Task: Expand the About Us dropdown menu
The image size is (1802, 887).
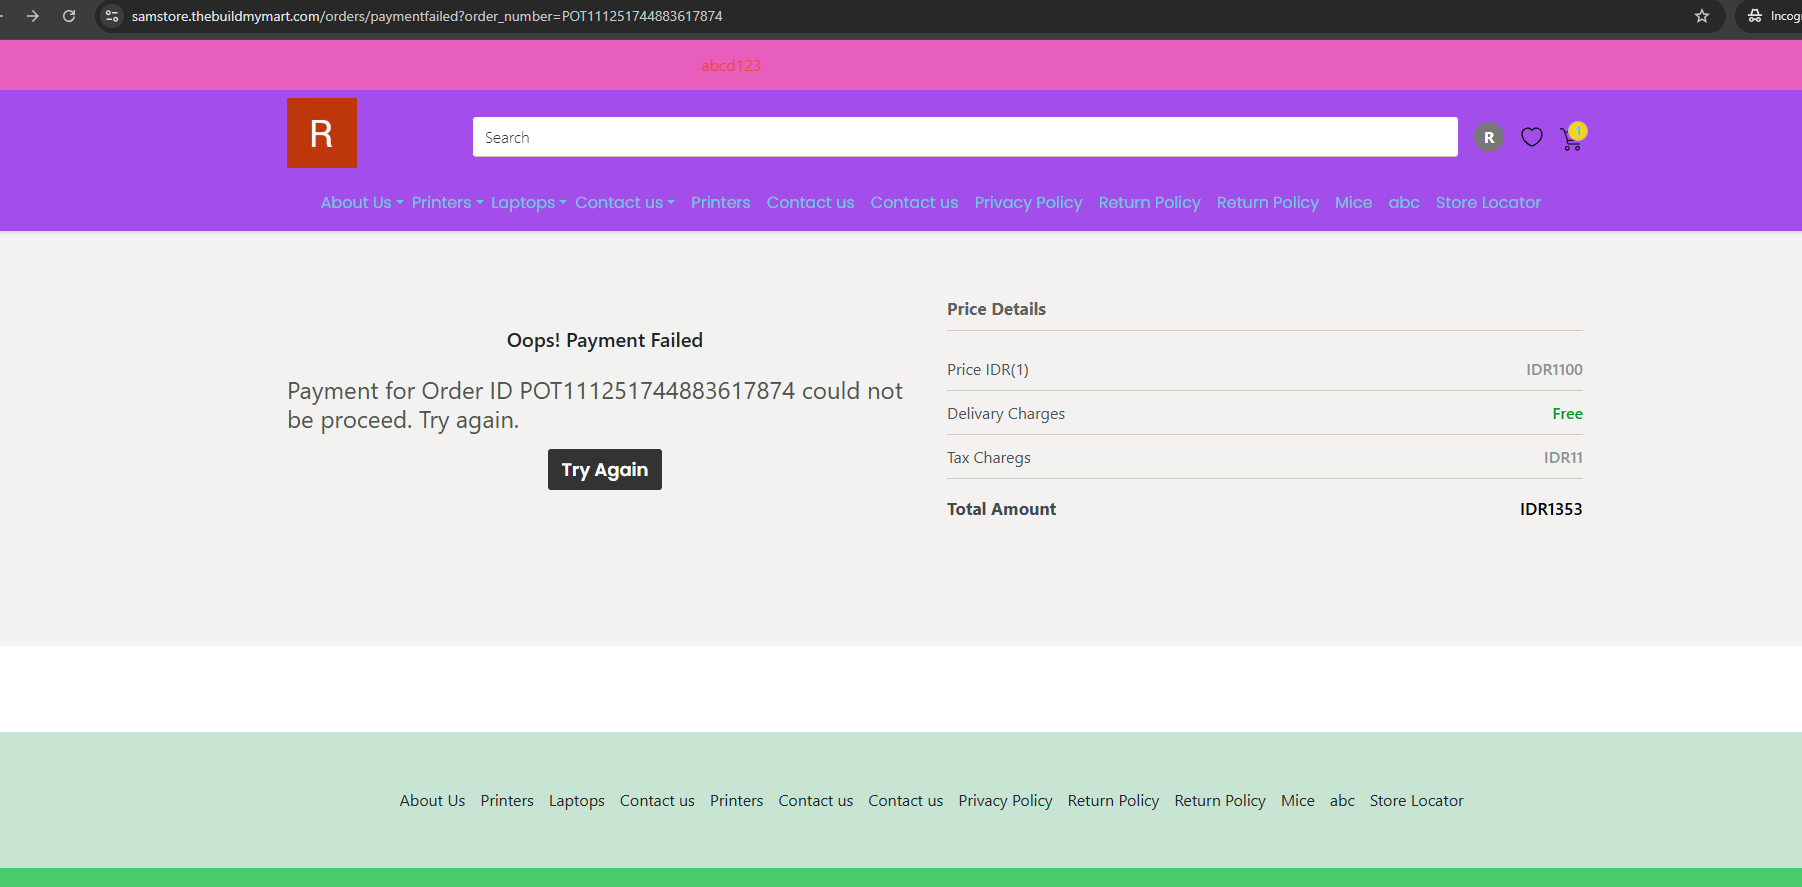Action: tap(362, 202)
